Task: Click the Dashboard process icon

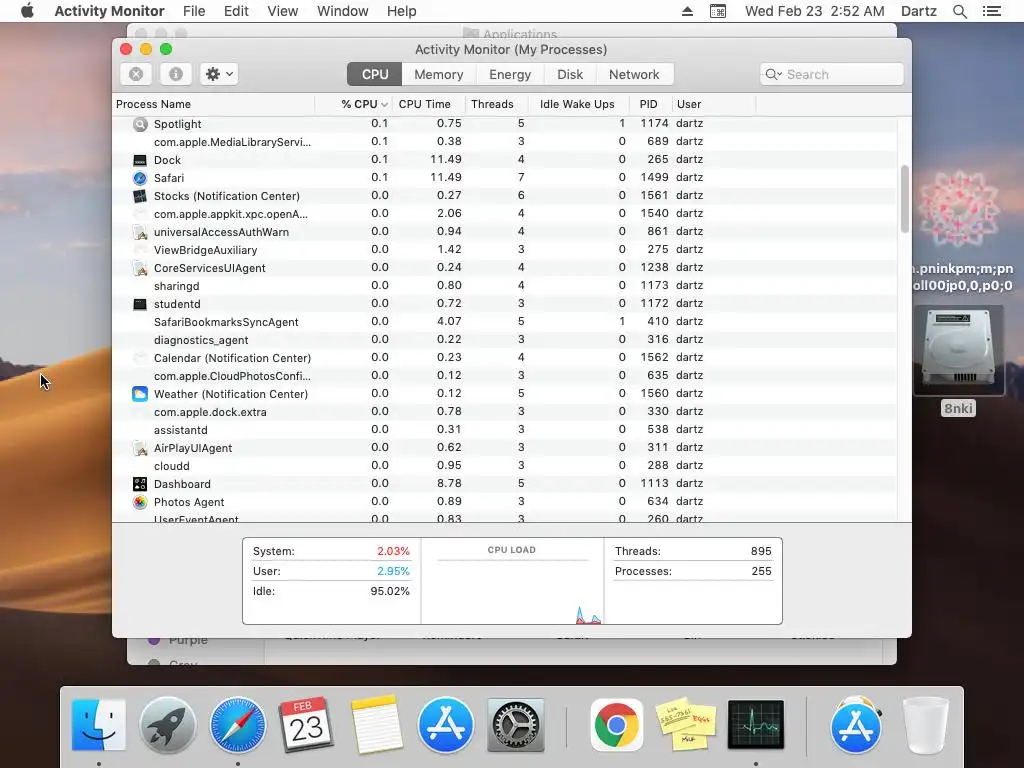Action: pyautogui.click(x=140, y=484)
